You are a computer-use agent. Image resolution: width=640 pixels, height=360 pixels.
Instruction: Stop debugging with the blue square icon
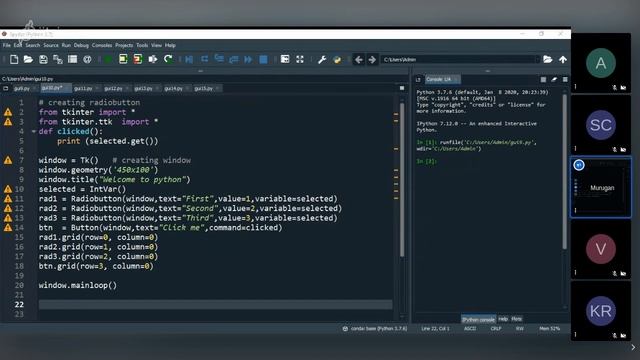(x=264, y=60)
